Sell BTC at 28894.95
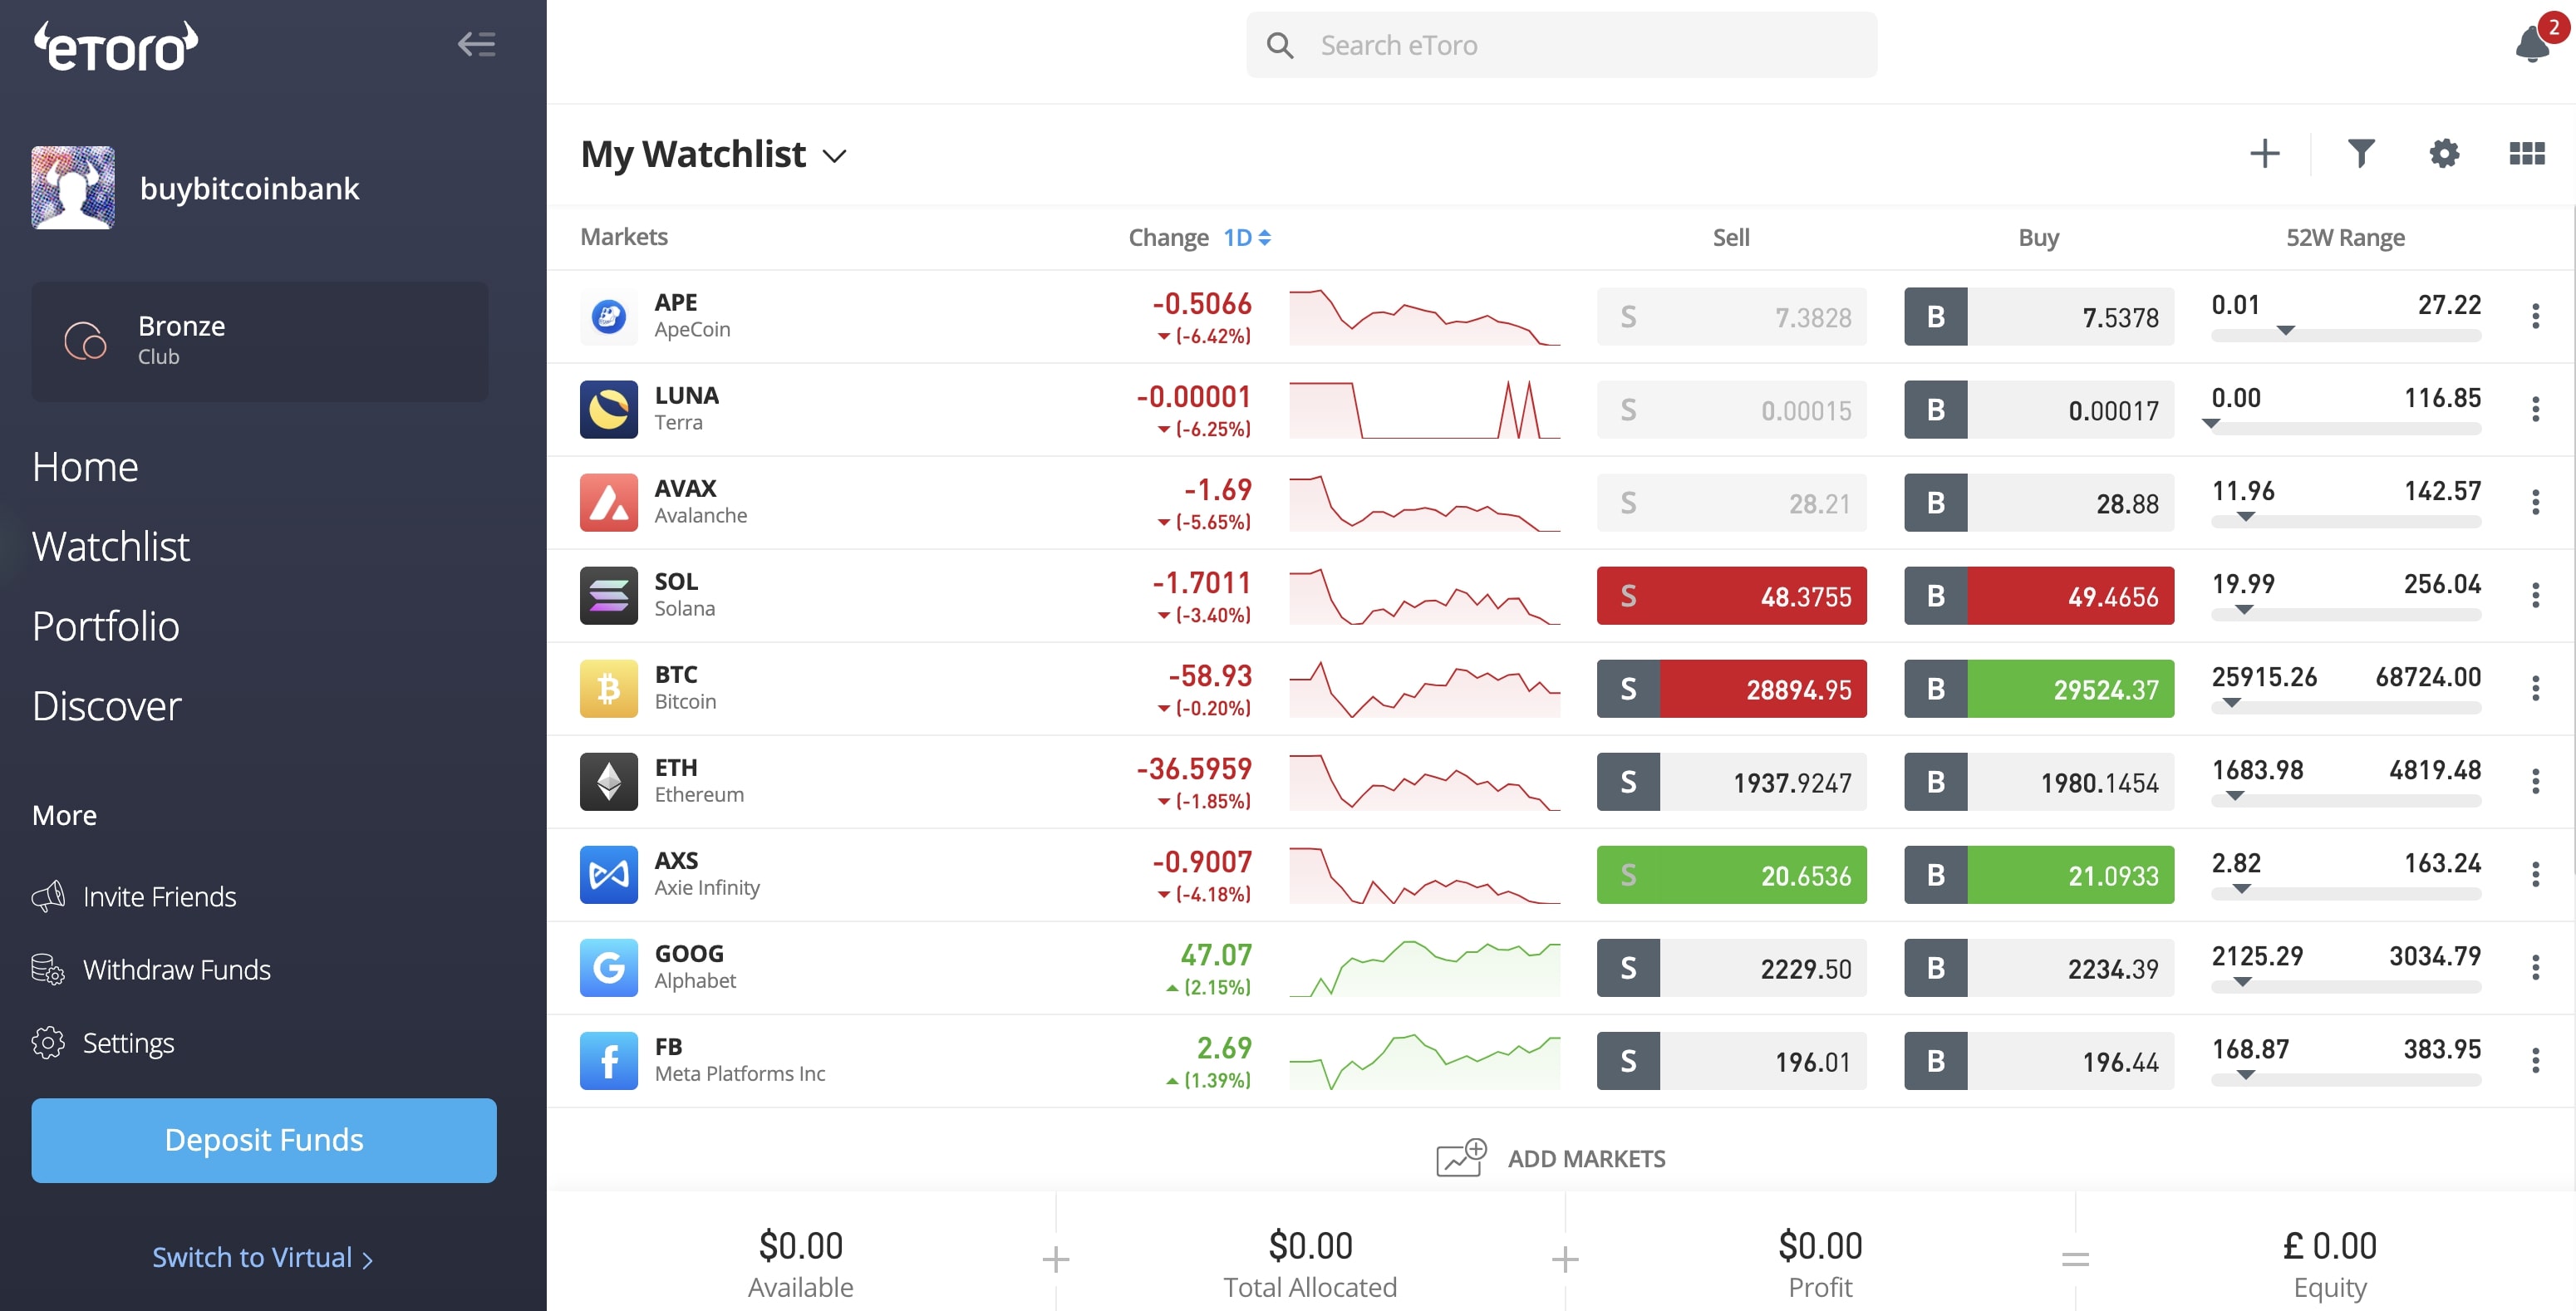2576x1311 pixels. click(x=1731, y=689)
